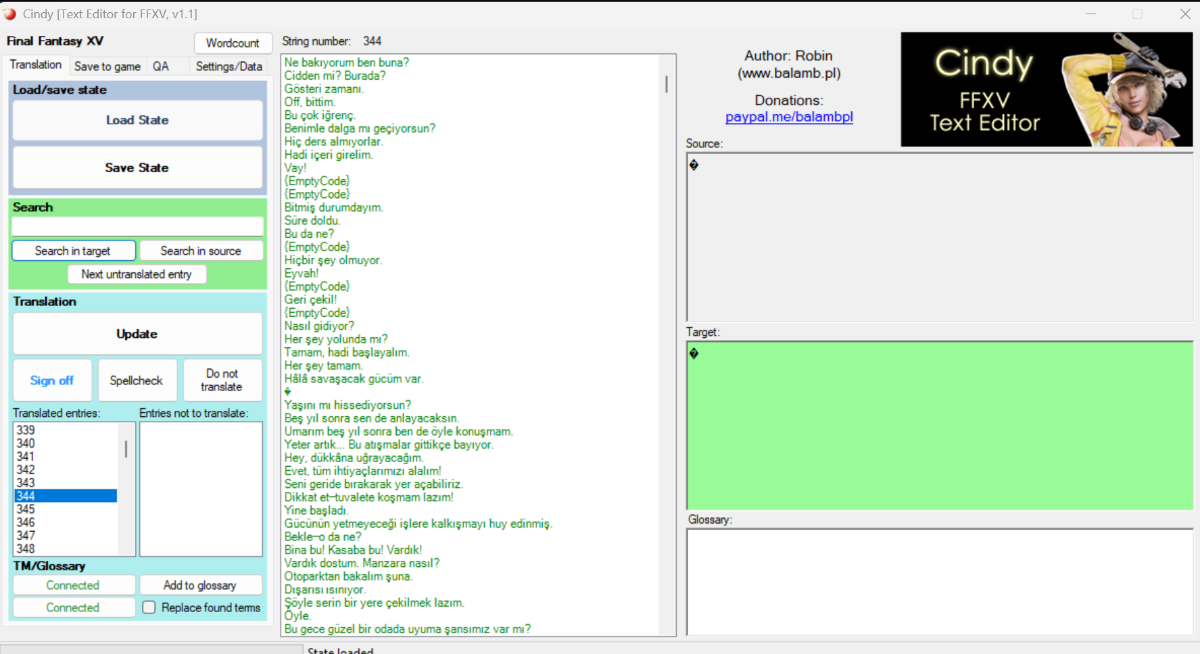This screenshot has width=1200, height=654.
Task: Click the Save State button
Action: (137, 168)
